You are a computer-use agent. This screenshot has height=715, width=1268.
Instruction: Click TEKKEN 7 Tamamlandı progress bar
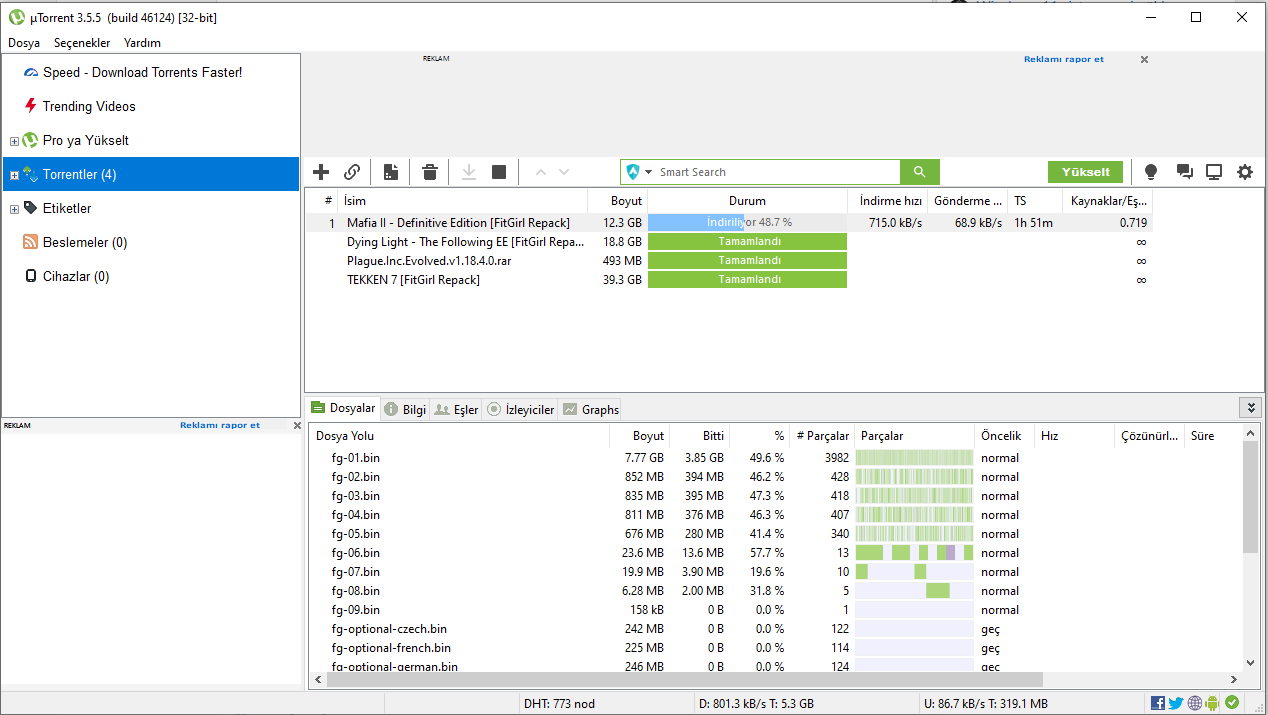tap(747, 280)
